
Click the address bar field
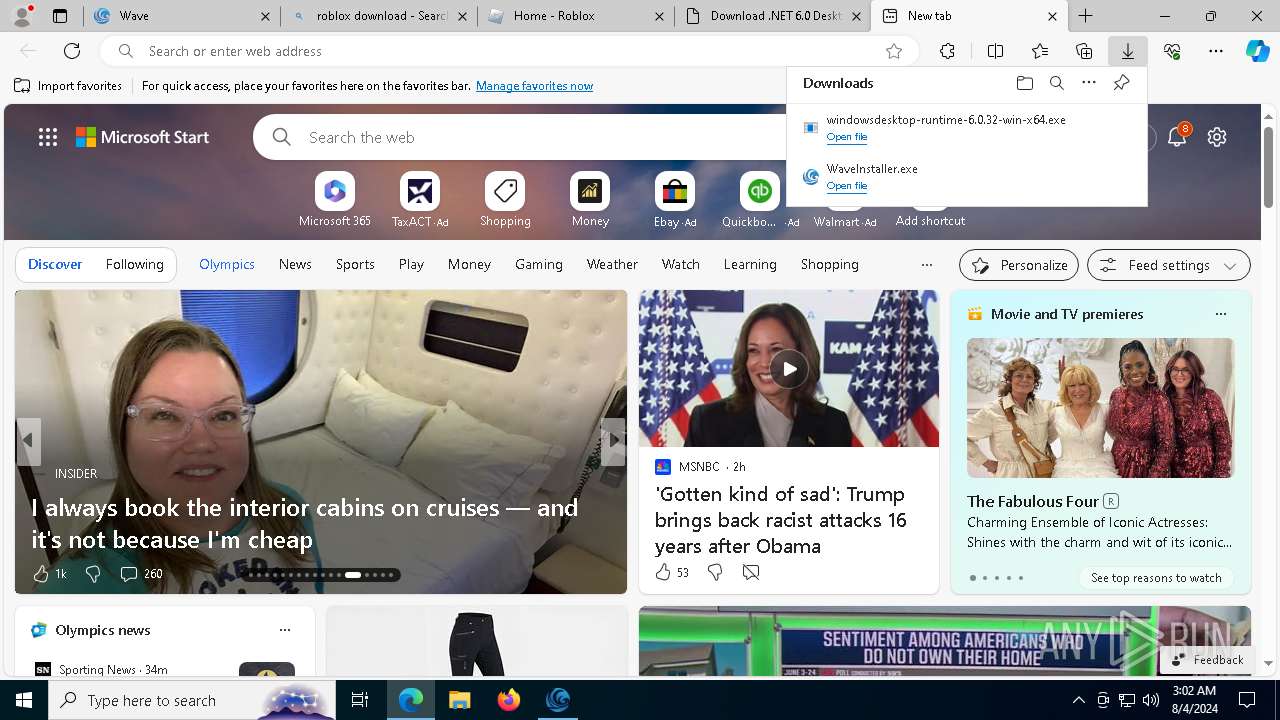510,51
